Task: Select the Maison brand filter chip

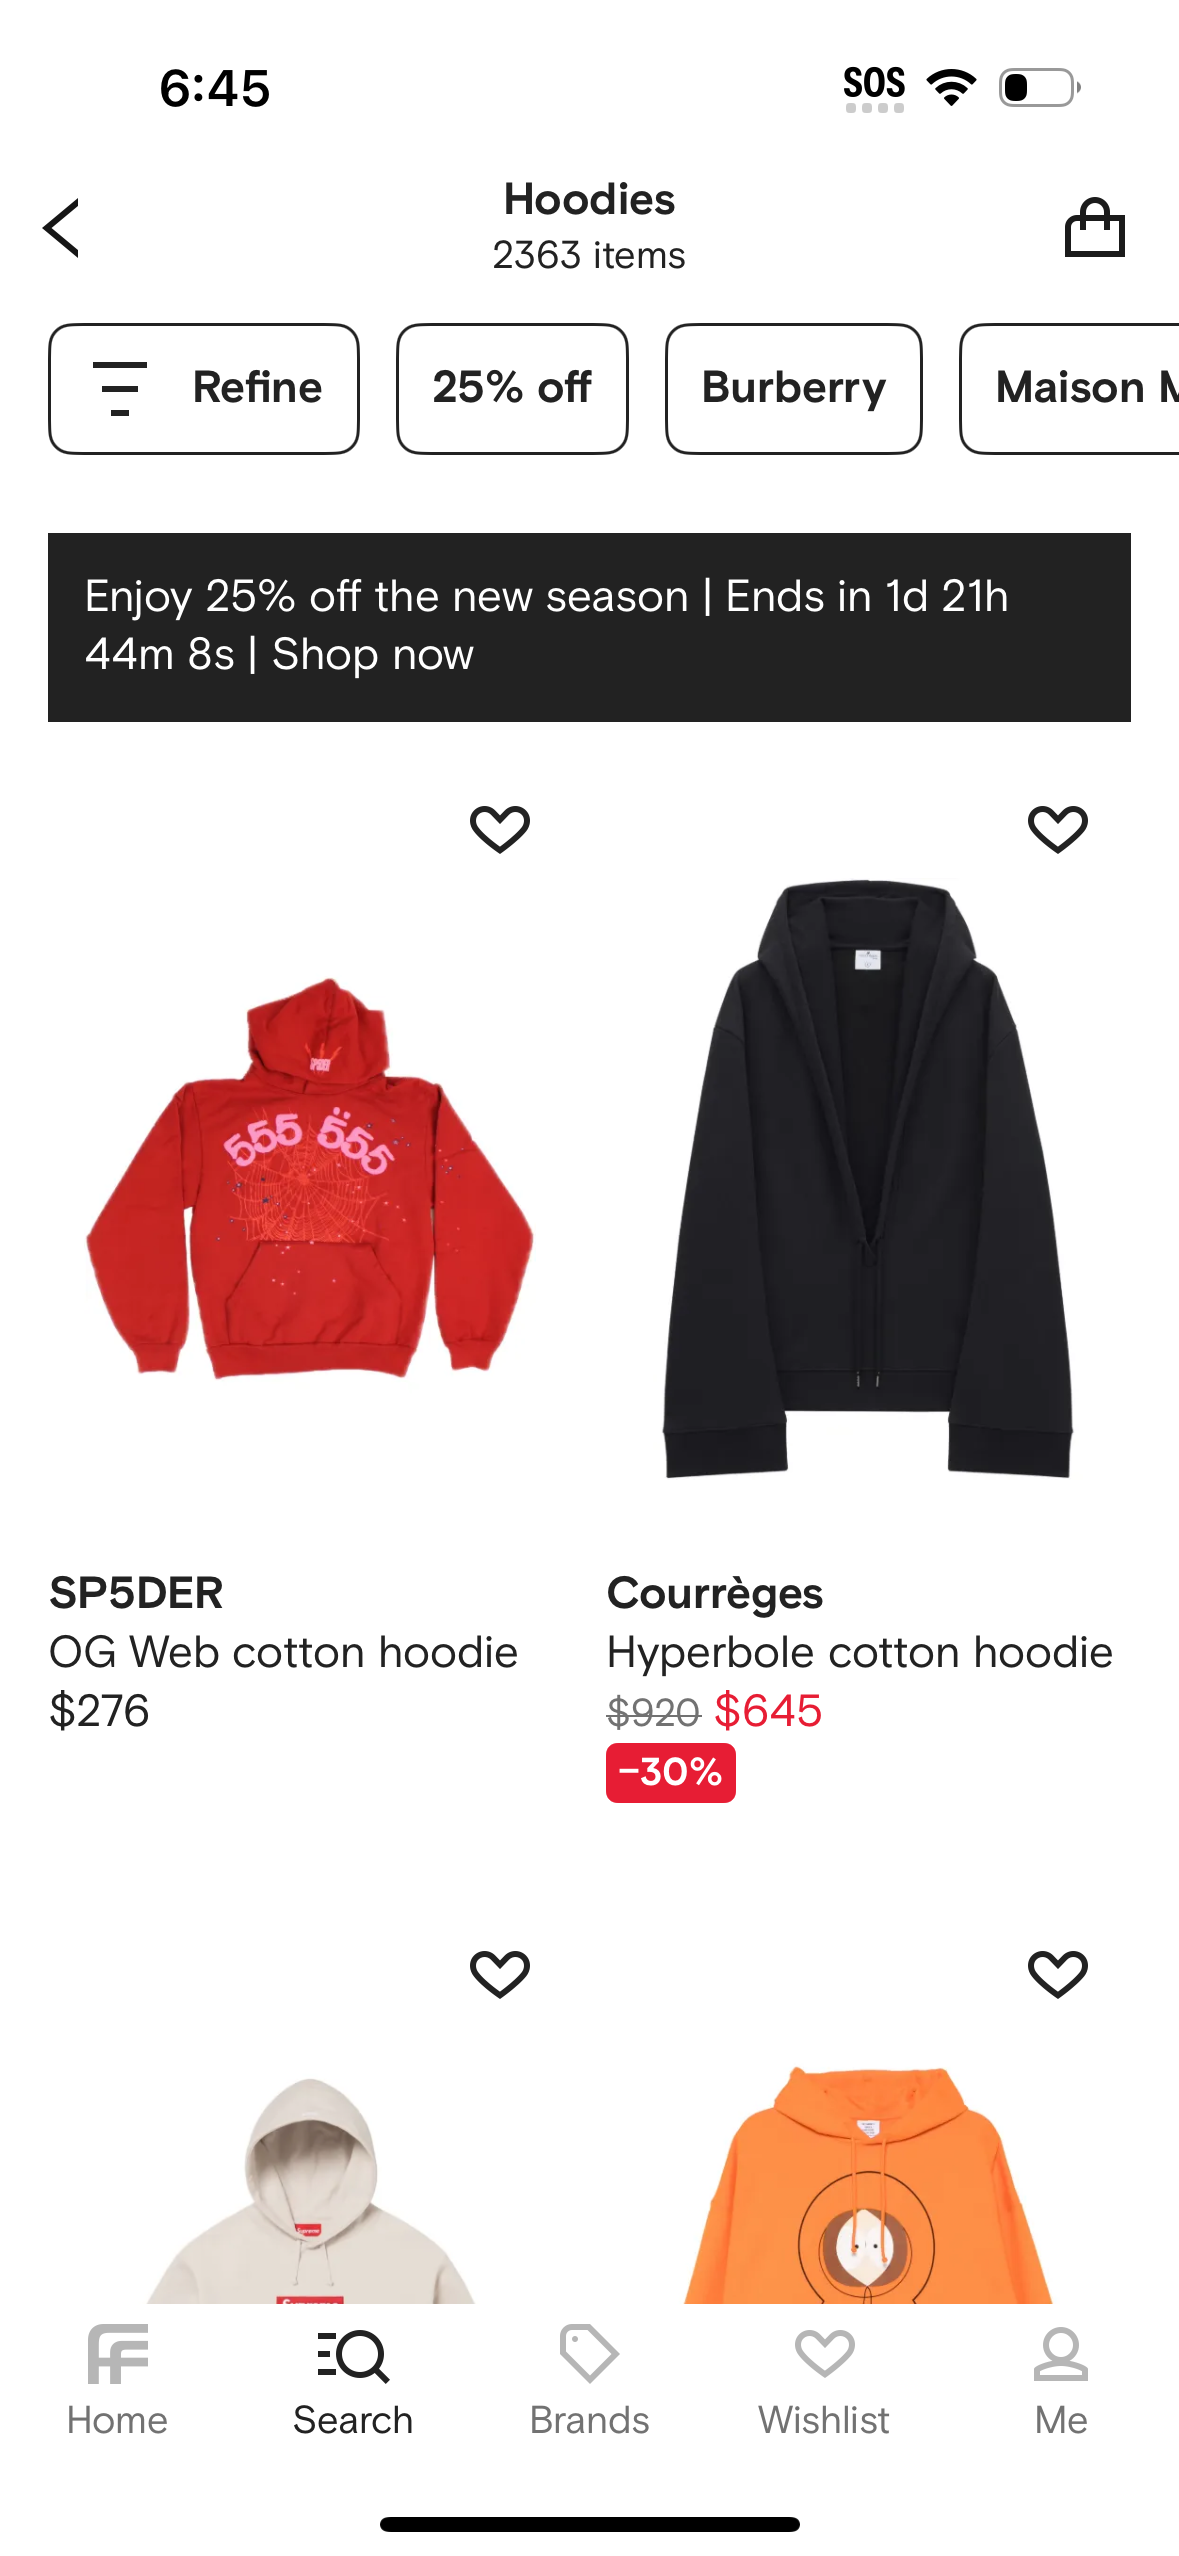Action: [x=1069, y=388]
